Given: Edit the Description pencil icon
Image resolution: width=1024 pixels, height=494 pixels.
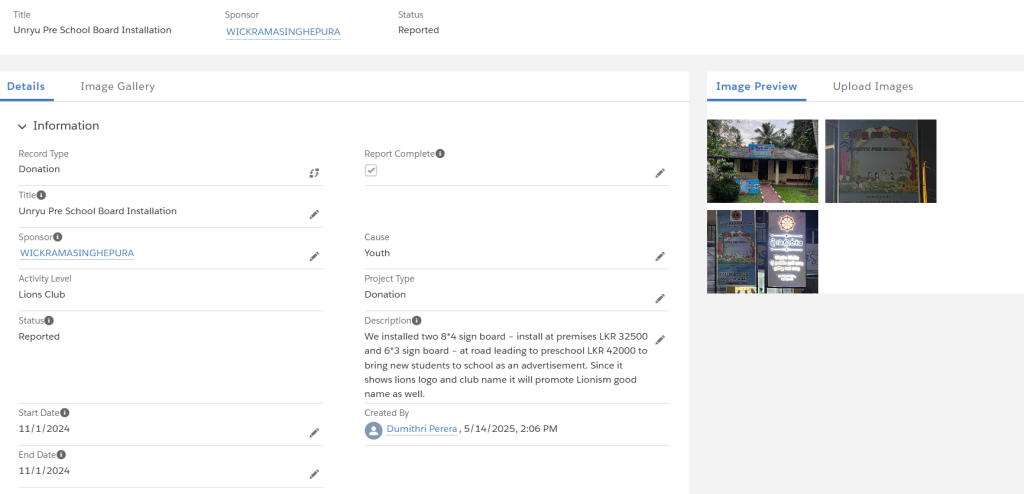Looking at the screenshot, I should [x=660, y=340].
